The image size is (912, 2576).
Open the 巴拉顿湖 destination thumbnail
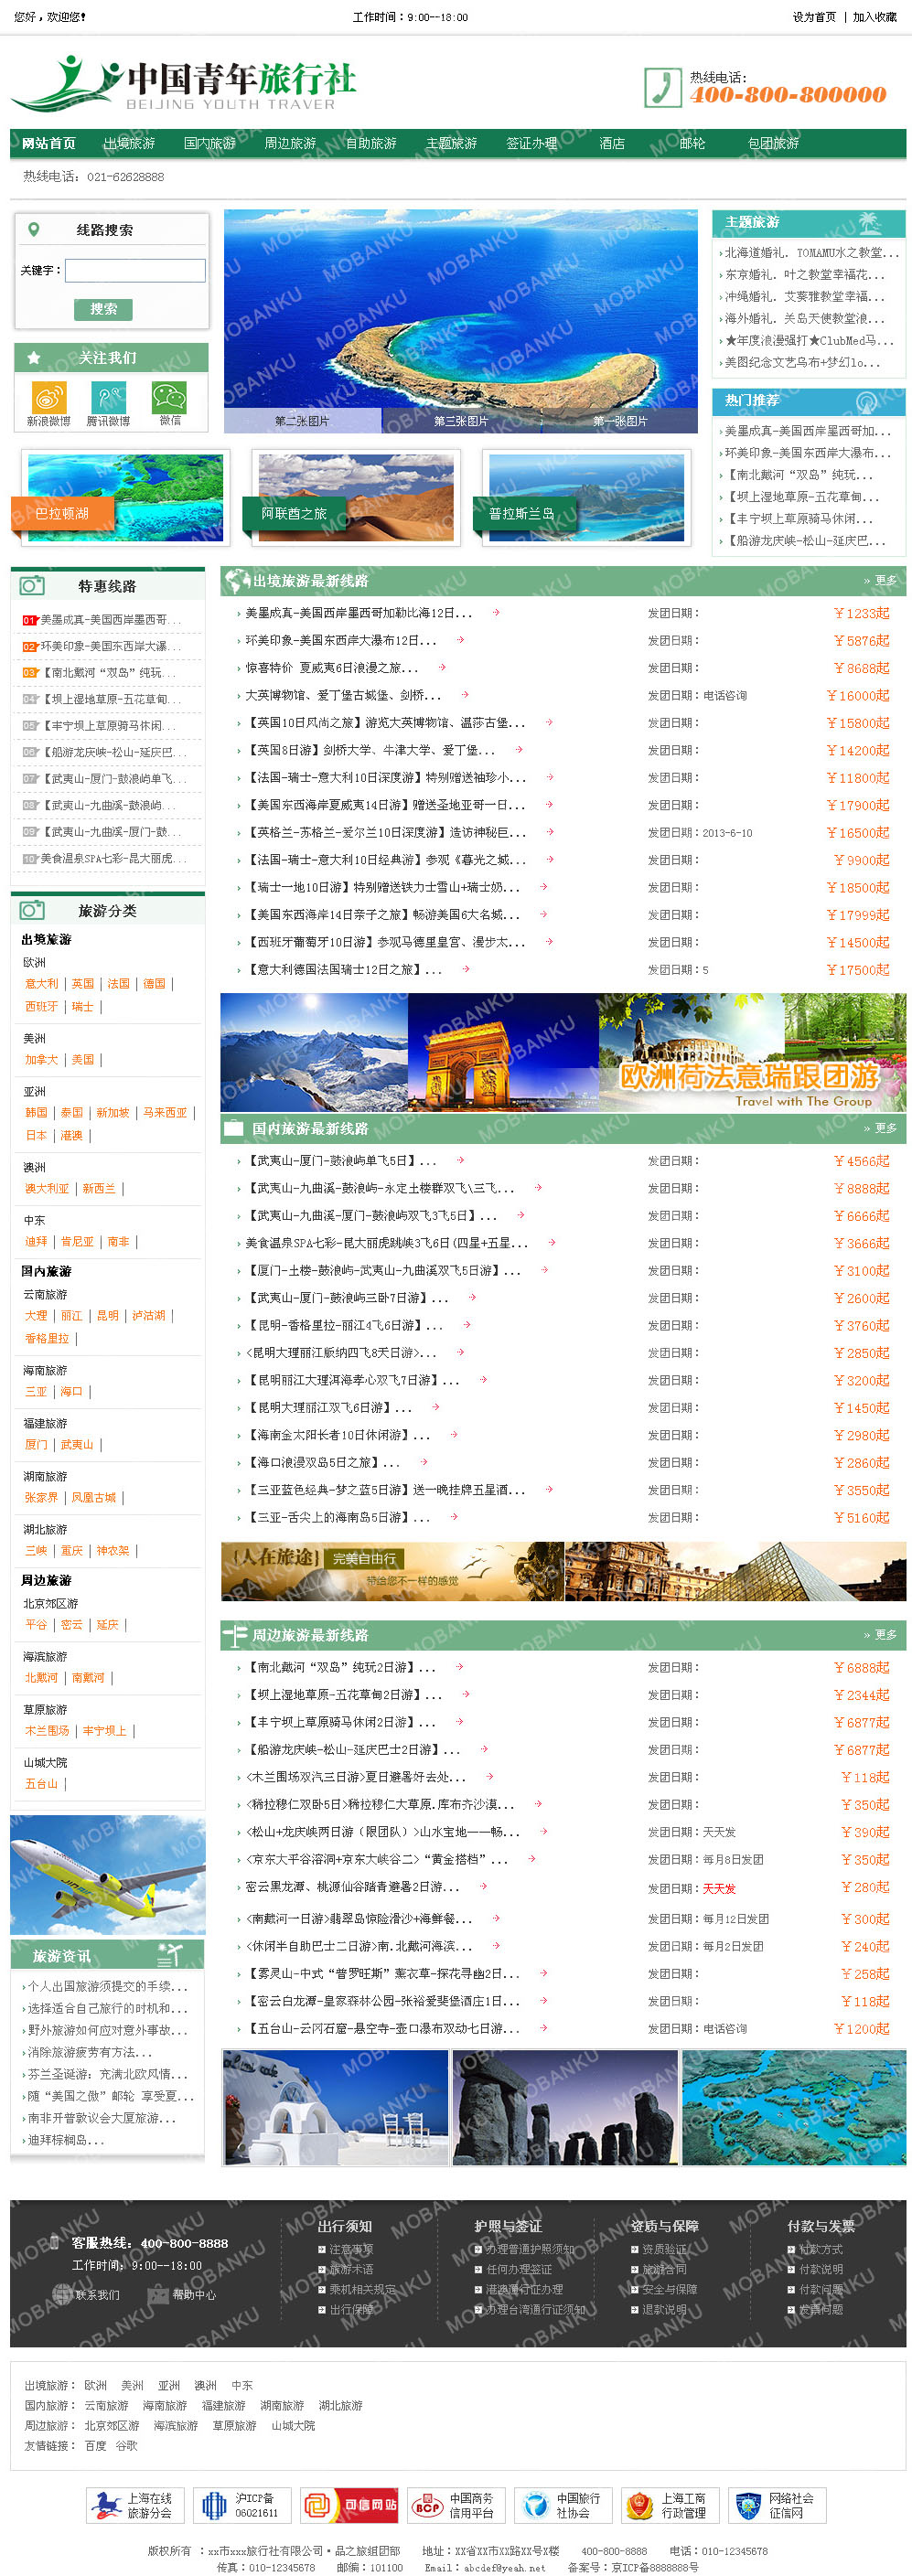(x=125, y=497)
